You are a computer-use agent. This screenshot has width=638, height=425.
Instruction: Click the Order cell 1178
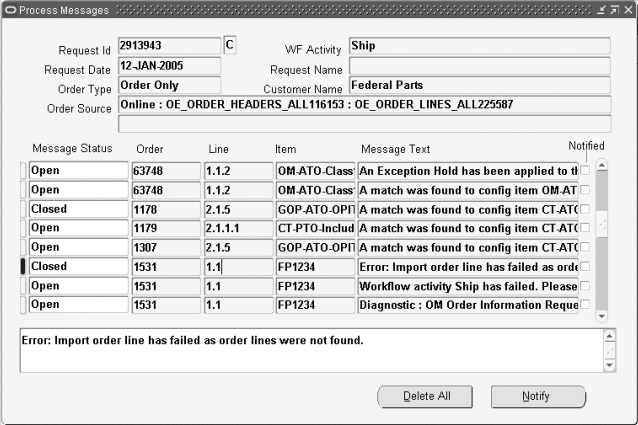point(166,209)
